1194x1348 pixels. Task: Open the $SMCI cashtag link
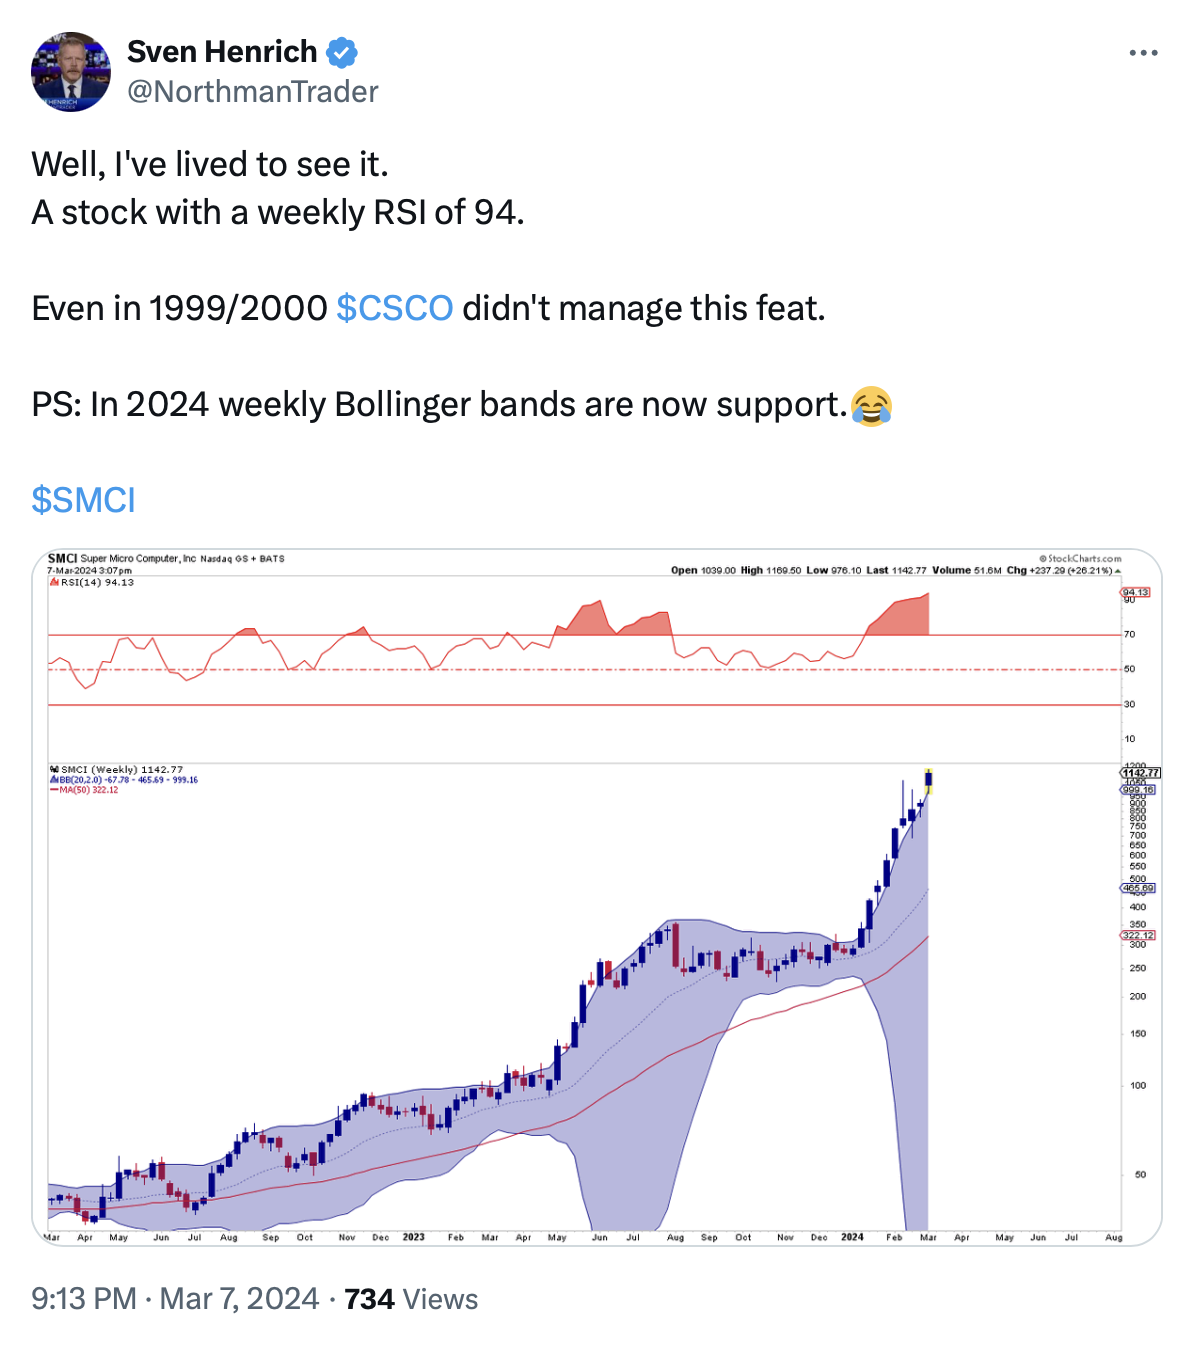(83, 500)
